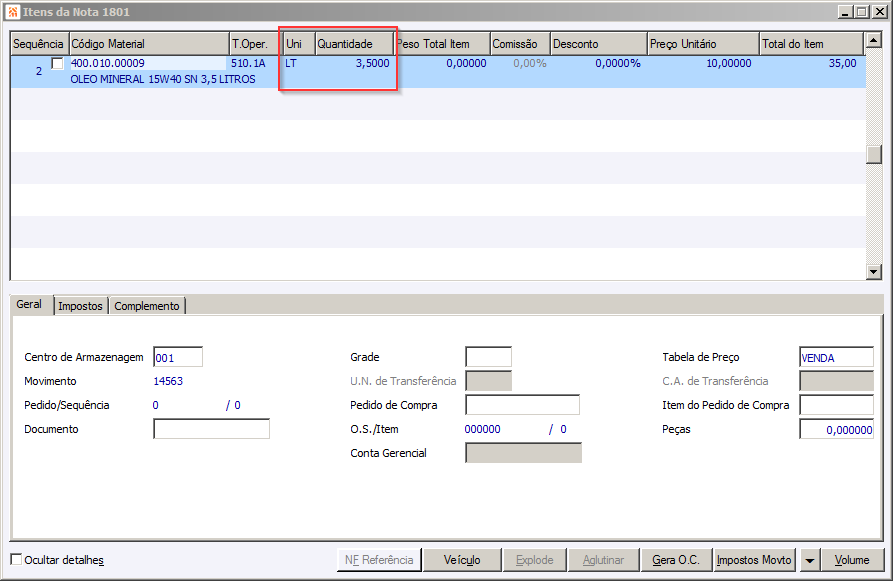This screenshot has height=581, width=893.
Task: Click the Peças field showing 0,000000
Action: click(836, 429)
